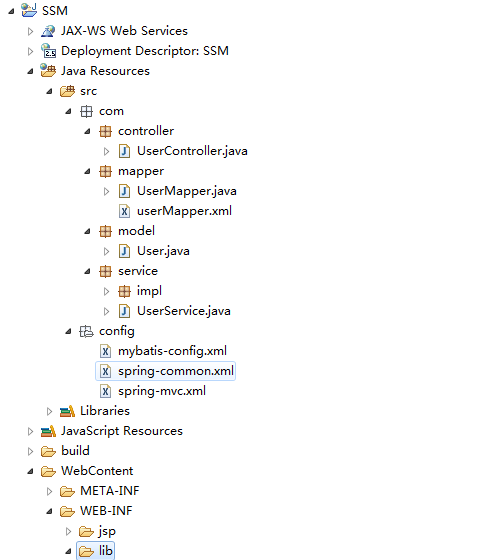Click the META-INF folder icon
The image size is (499, 560).
tap(67, 491)
